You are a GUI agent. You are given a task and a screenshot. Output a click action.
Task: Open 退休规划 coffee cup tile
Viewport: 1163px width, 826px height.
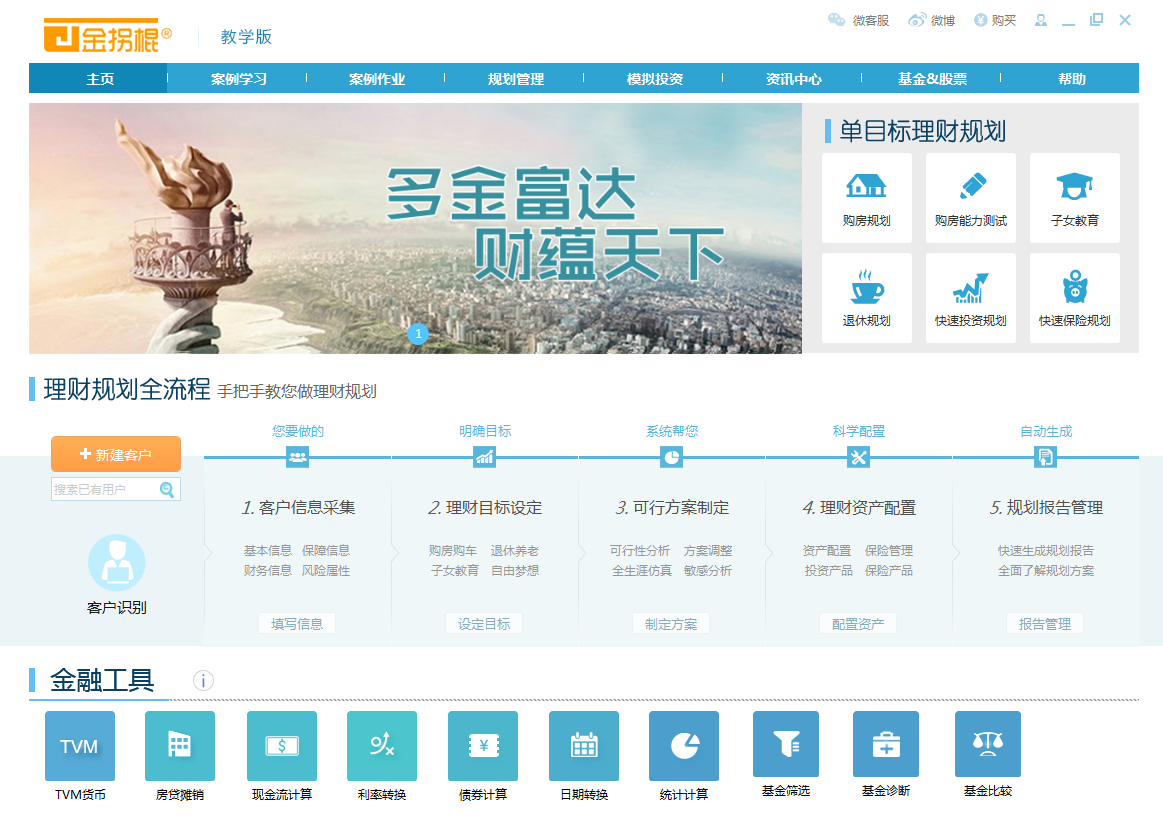[866, 298]
